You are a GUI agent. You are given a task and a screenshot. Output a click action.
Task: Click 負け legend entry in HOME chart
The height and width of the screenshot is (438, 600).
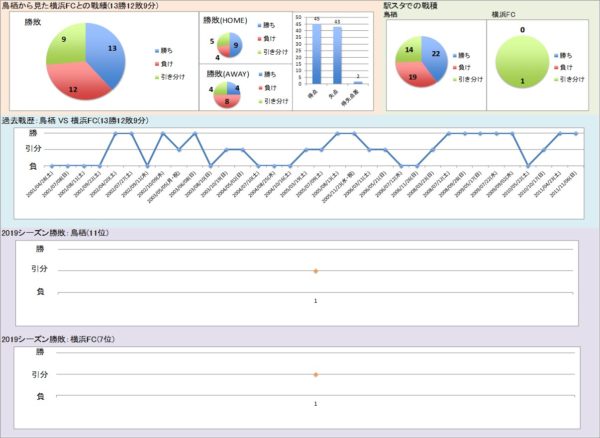266,39
